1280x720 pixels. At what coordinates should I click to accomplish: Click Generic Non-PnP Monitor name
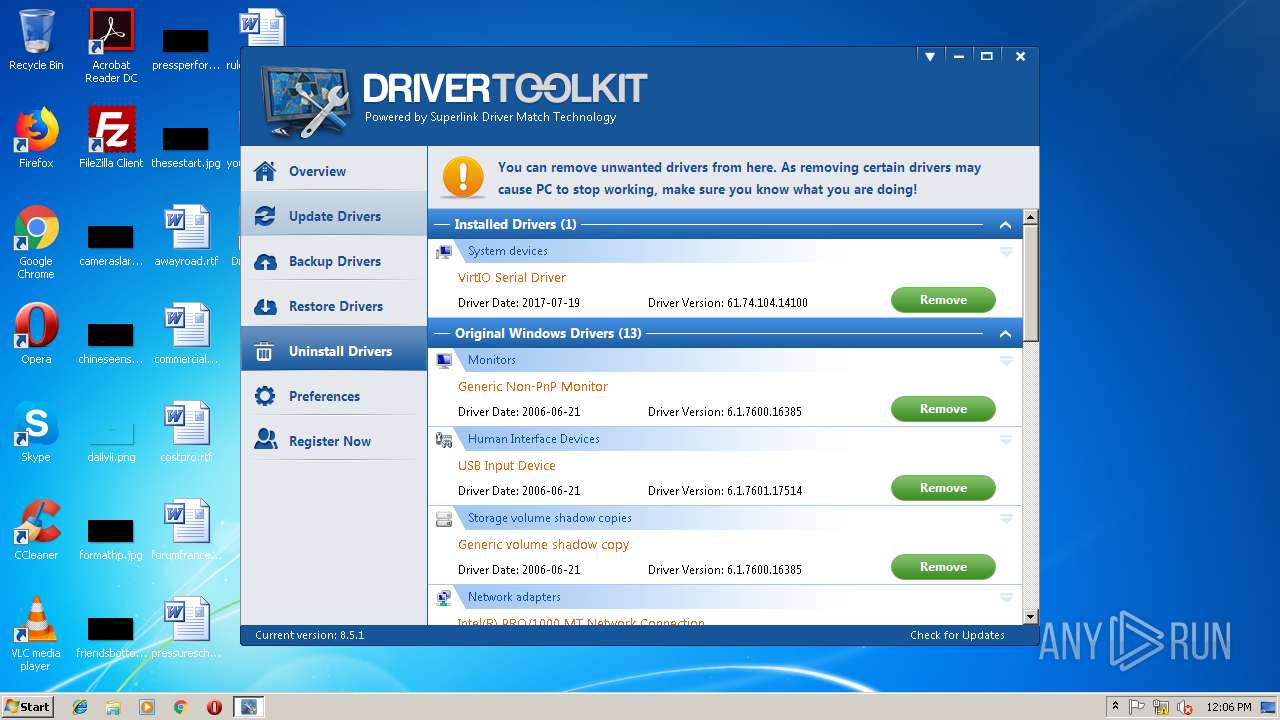pos(533,387)
